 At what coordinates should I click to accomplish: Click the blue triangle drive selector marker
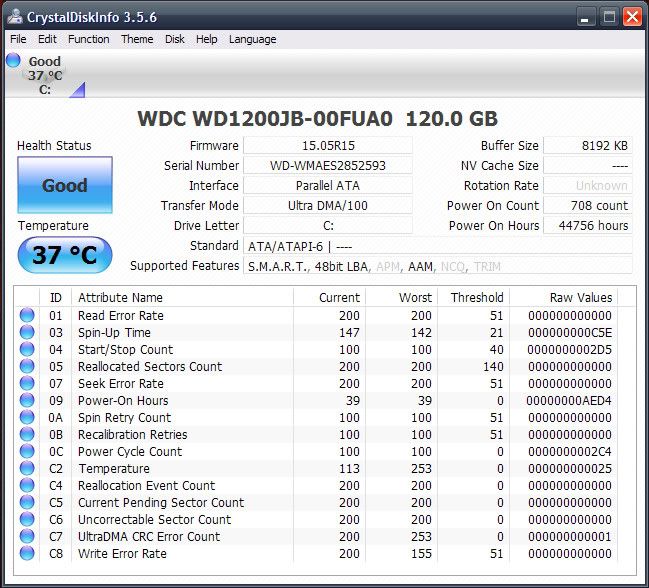78,90
